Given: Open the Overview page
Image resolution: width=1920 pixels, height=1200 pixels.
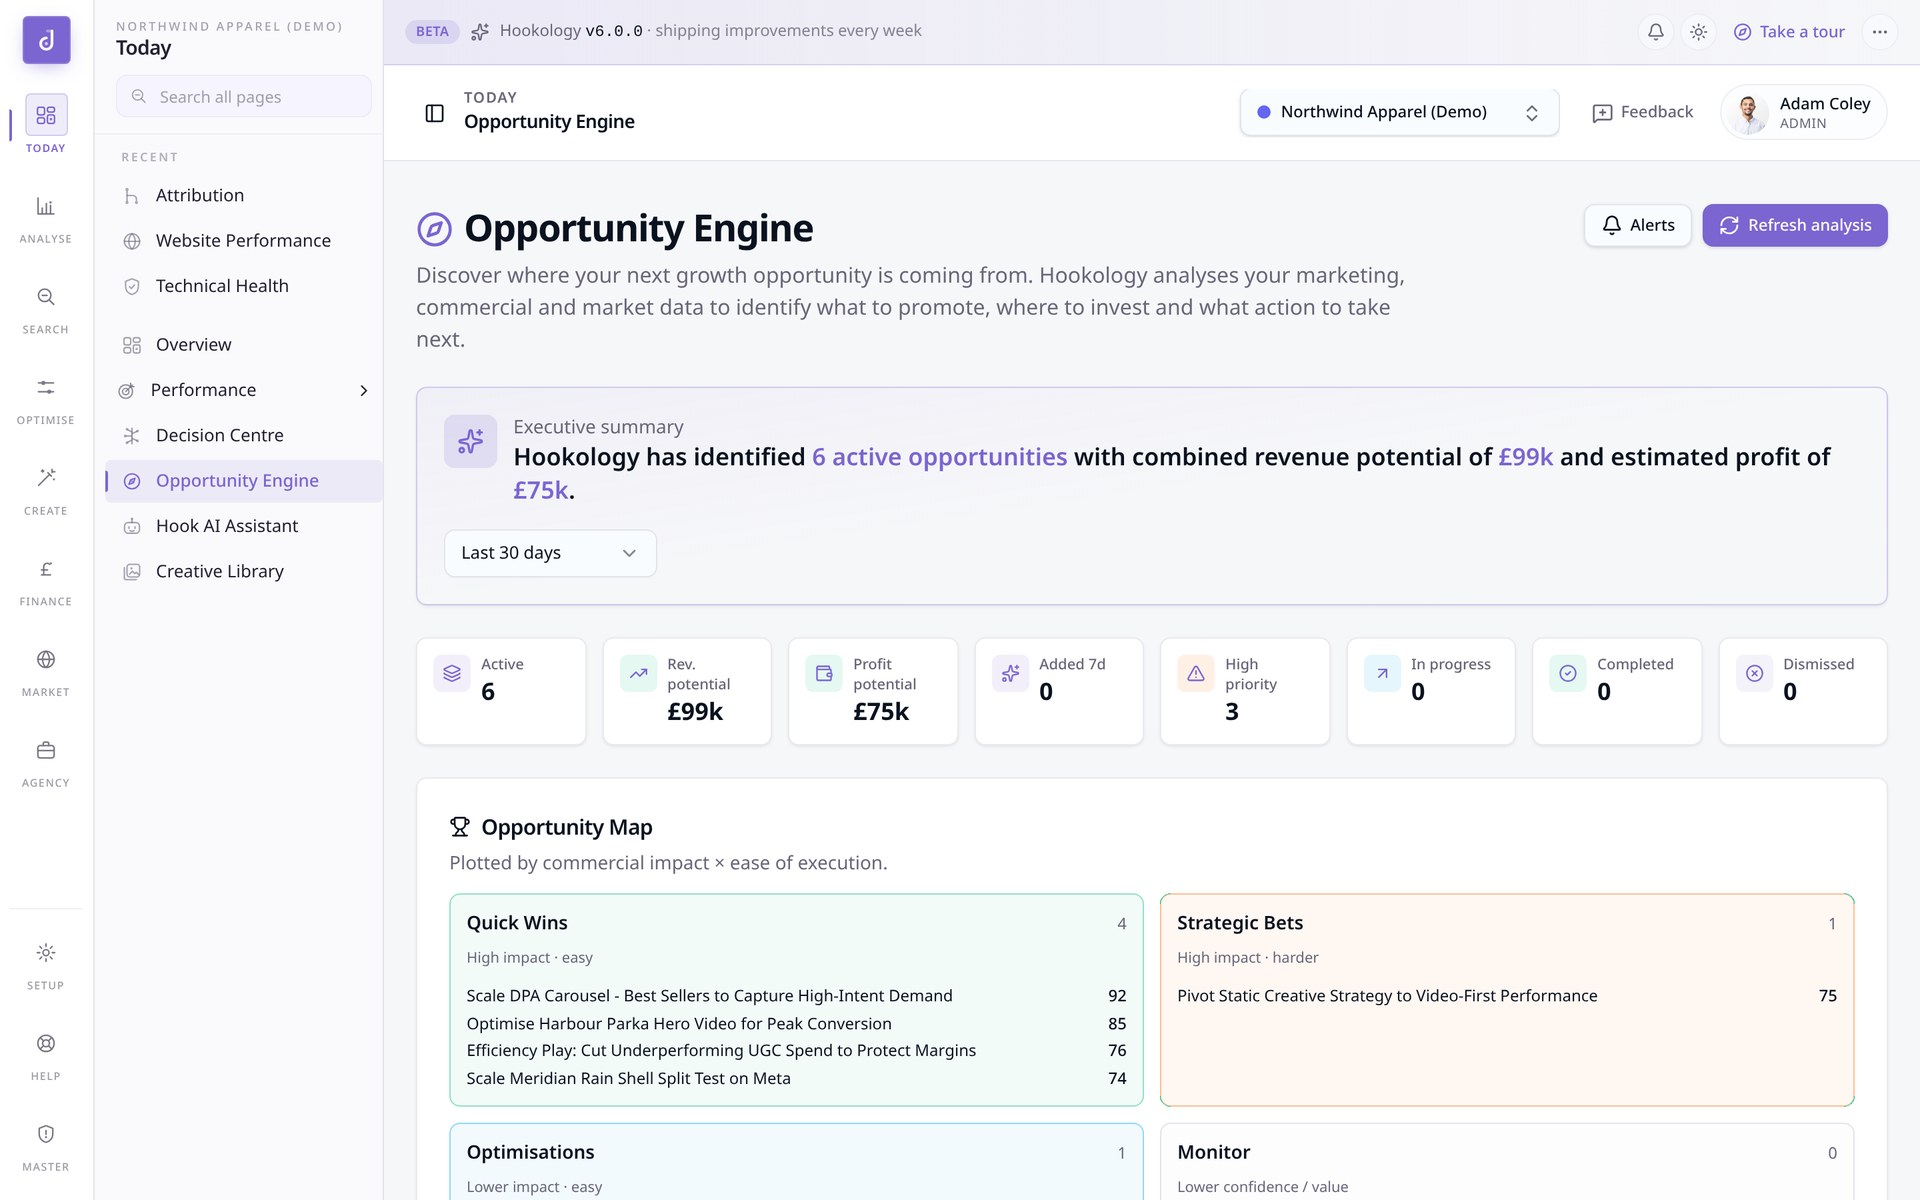Looking at the screenshot, I should point(244,345).
